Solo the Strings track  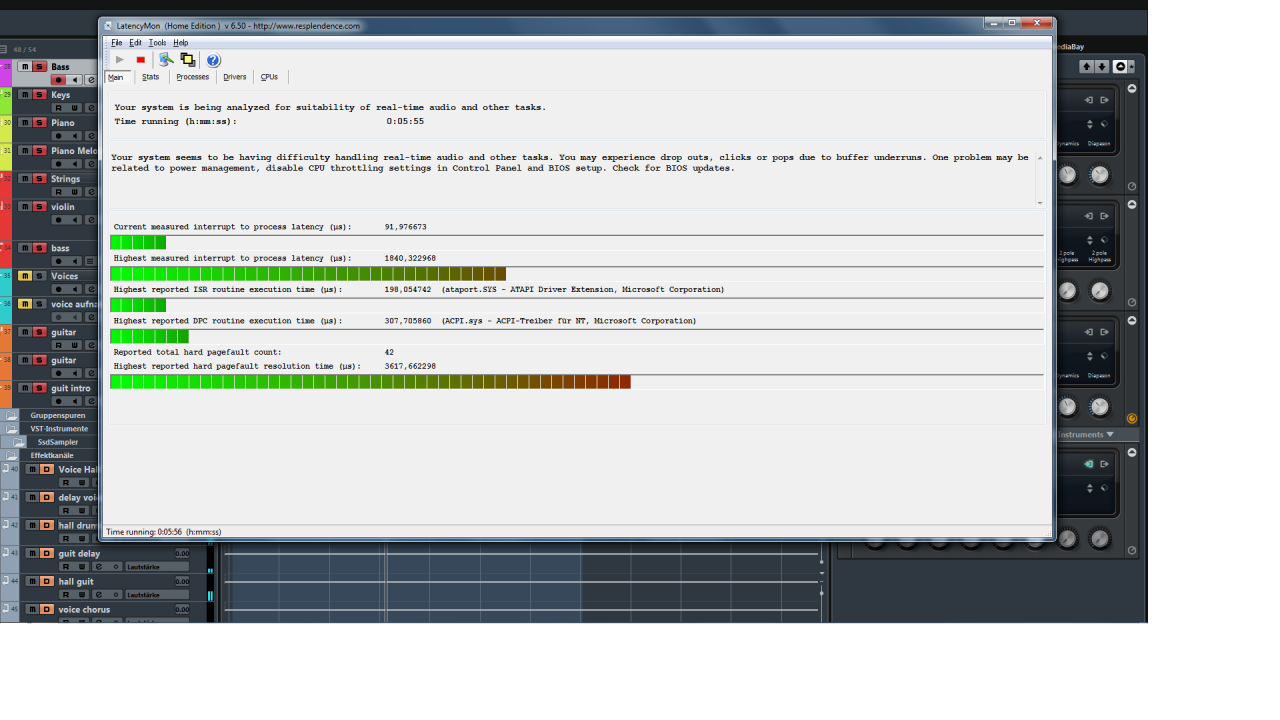pyautogui.click(x=39, y=179)
